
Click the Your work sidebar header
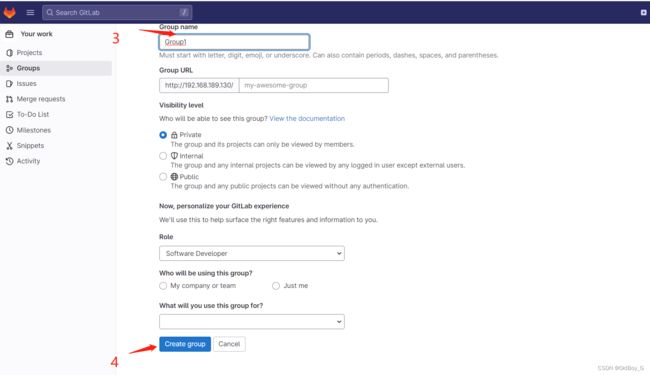(36, 34)
